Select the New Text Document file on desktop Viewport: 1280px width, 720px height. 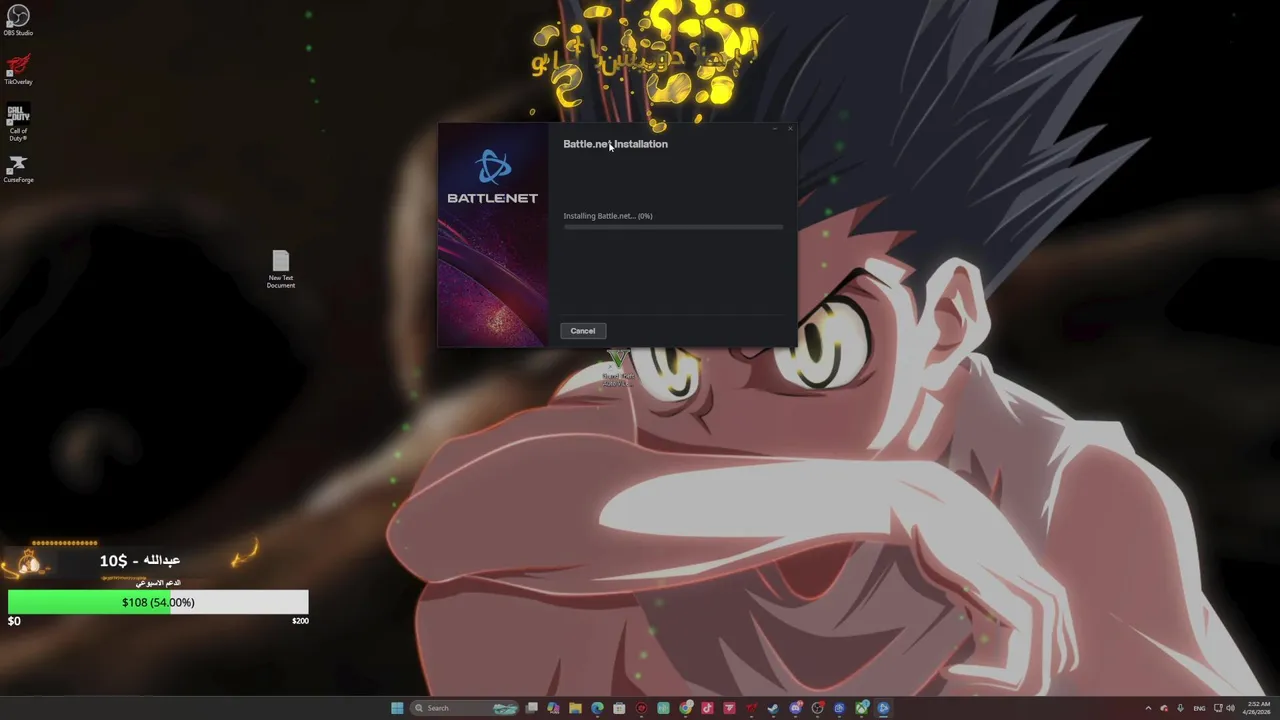coord(281,269)
